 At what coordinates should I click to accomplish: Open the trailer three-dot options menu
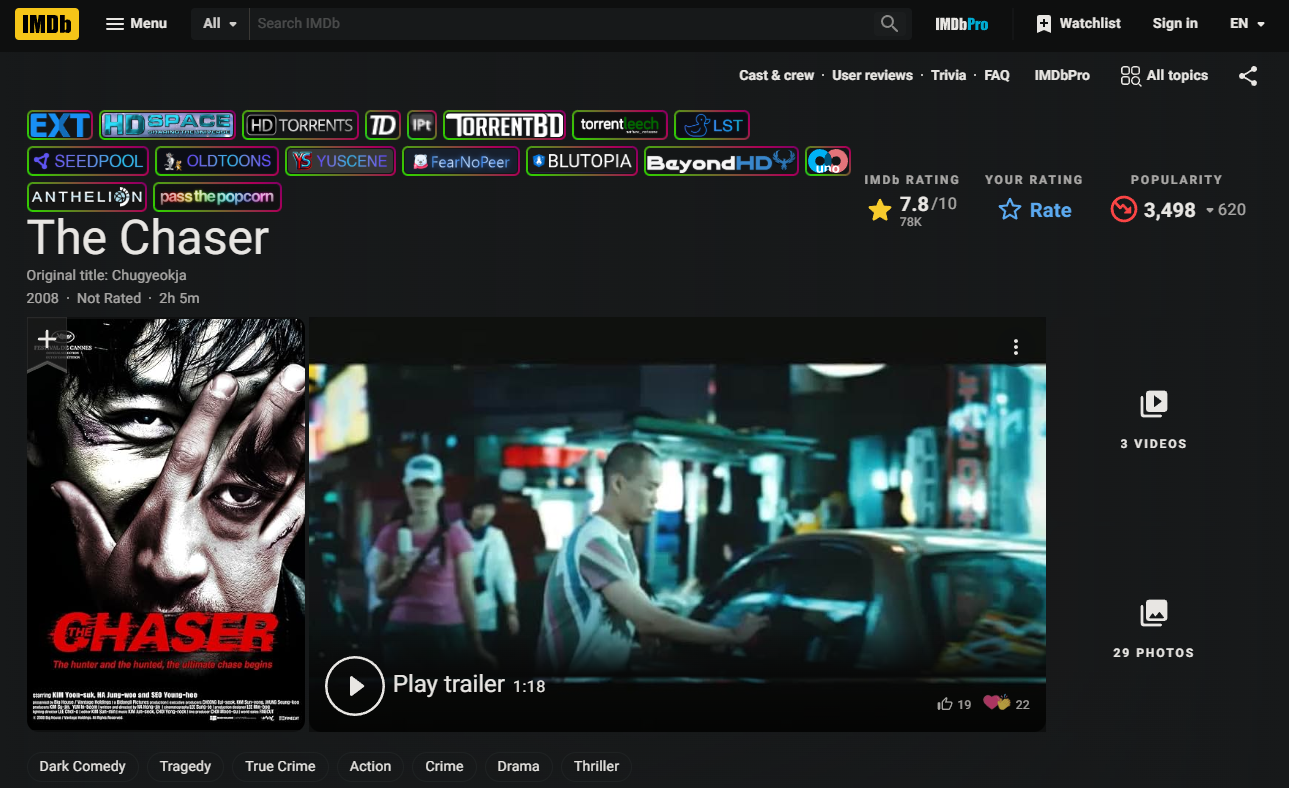[x=1015, y=347]
